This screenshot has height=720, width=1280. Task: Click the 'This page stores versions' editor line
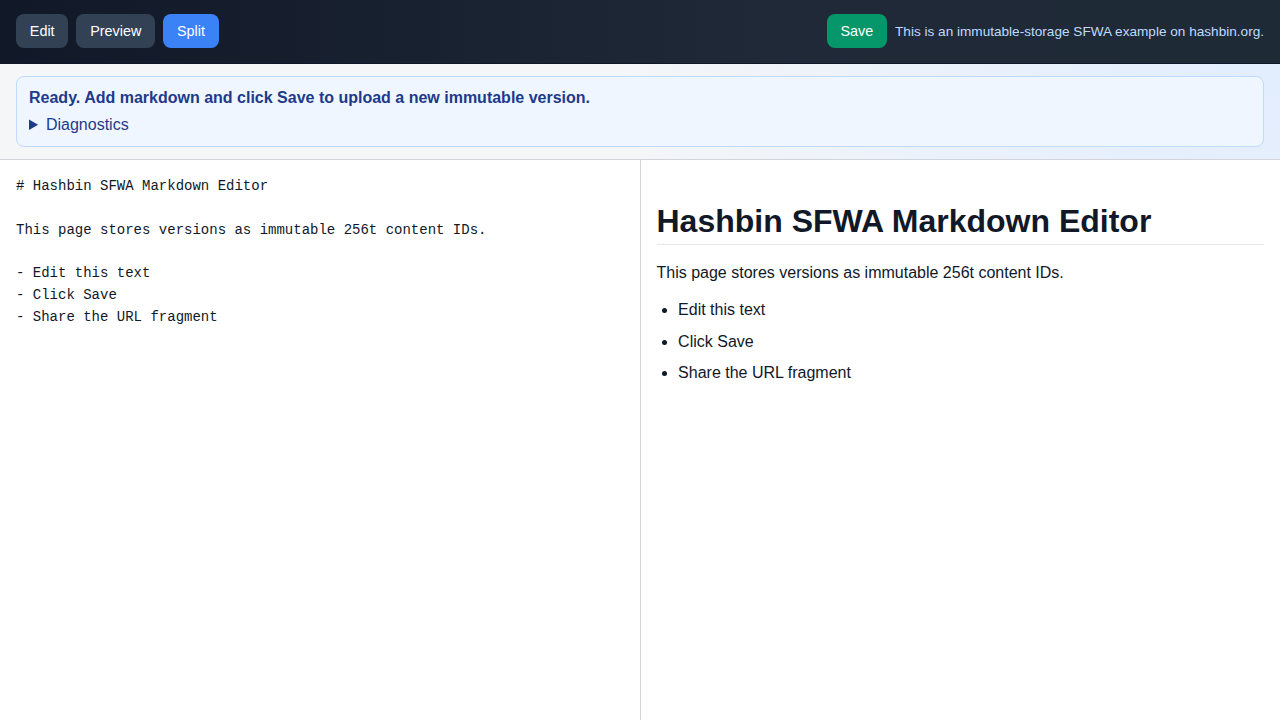click(x=250, y=230)
